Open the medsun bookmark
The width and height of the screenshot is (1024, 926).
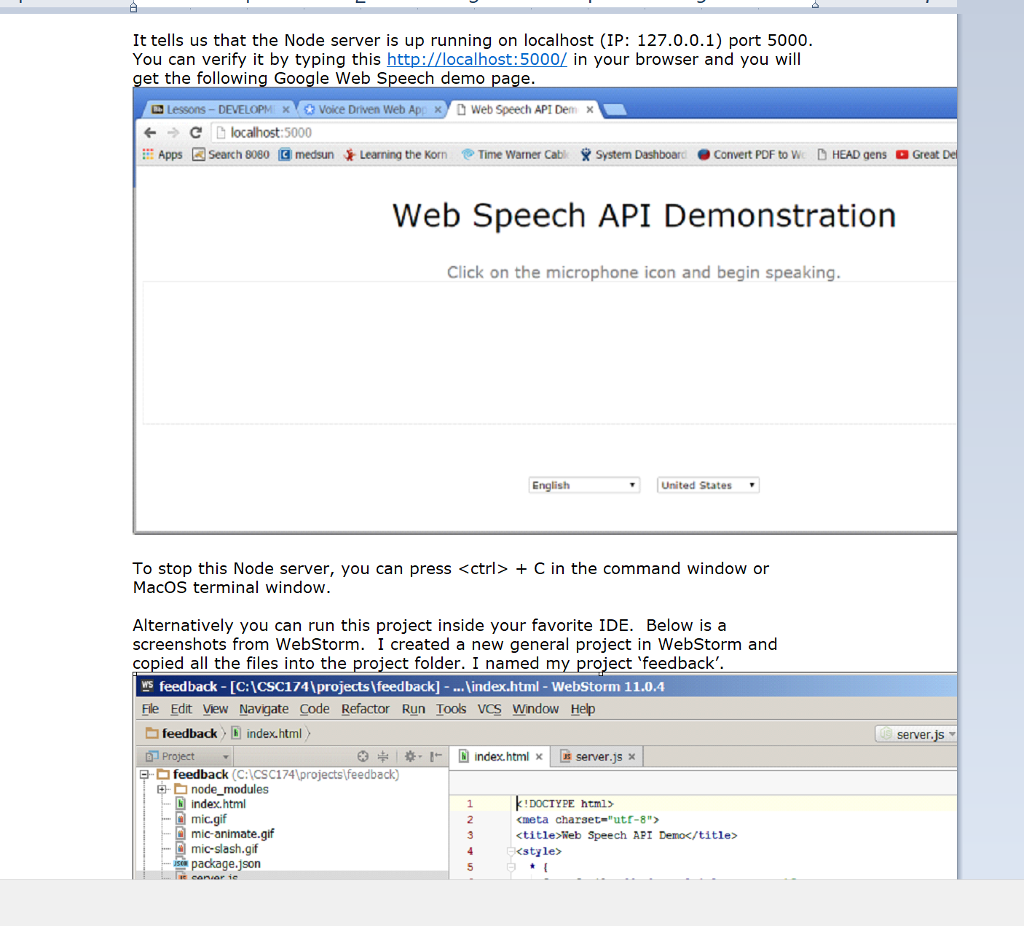click(306, 155)
